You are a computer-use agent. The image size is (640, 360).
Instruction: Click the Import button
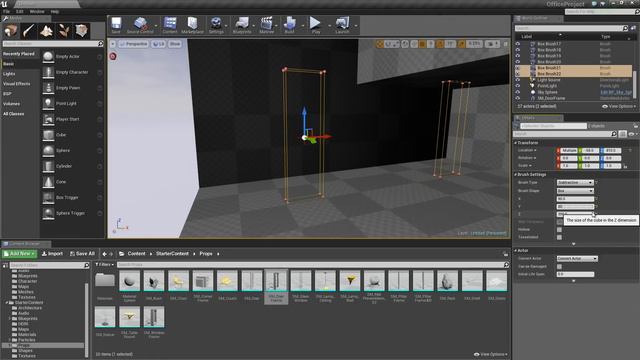pos(52,254)
